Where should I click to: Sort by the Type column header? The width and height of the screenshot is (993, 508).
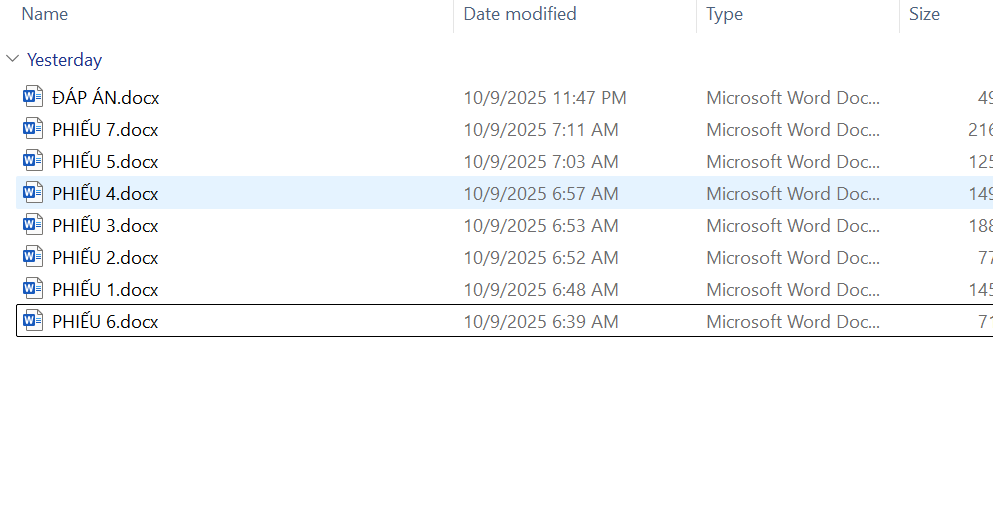(x=724, y=14)
